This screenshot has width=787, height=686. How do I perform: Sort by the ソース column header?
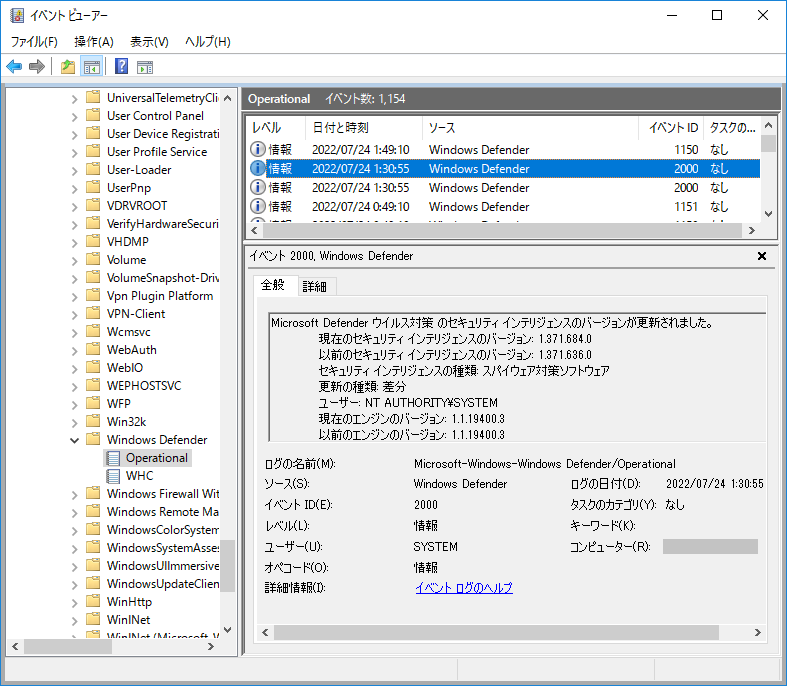[530, 127]
